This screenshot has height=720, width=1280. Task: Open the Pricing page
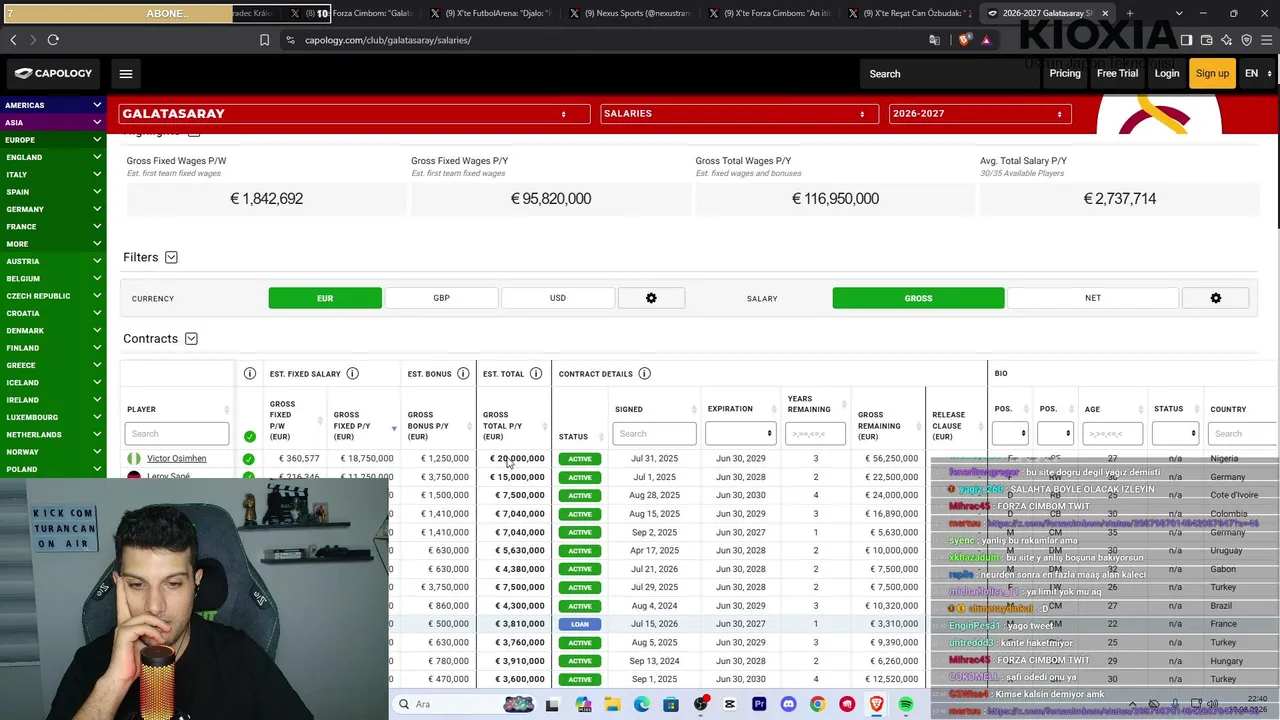pyautogui.click(x=1065, y=73)
